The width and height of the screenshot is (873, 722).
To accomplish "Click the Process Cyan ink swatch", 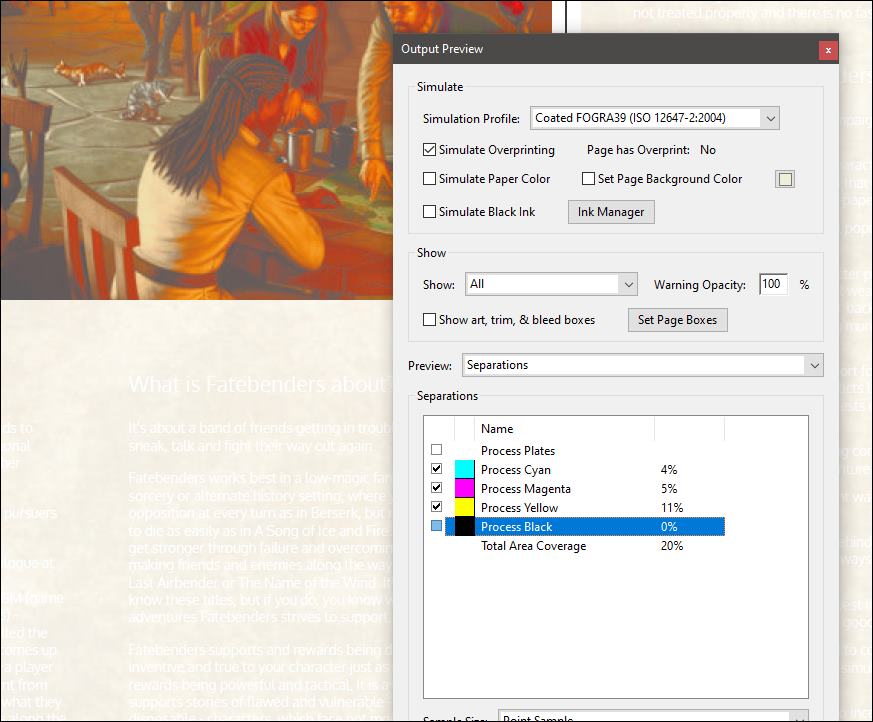I will coord(463,469).
